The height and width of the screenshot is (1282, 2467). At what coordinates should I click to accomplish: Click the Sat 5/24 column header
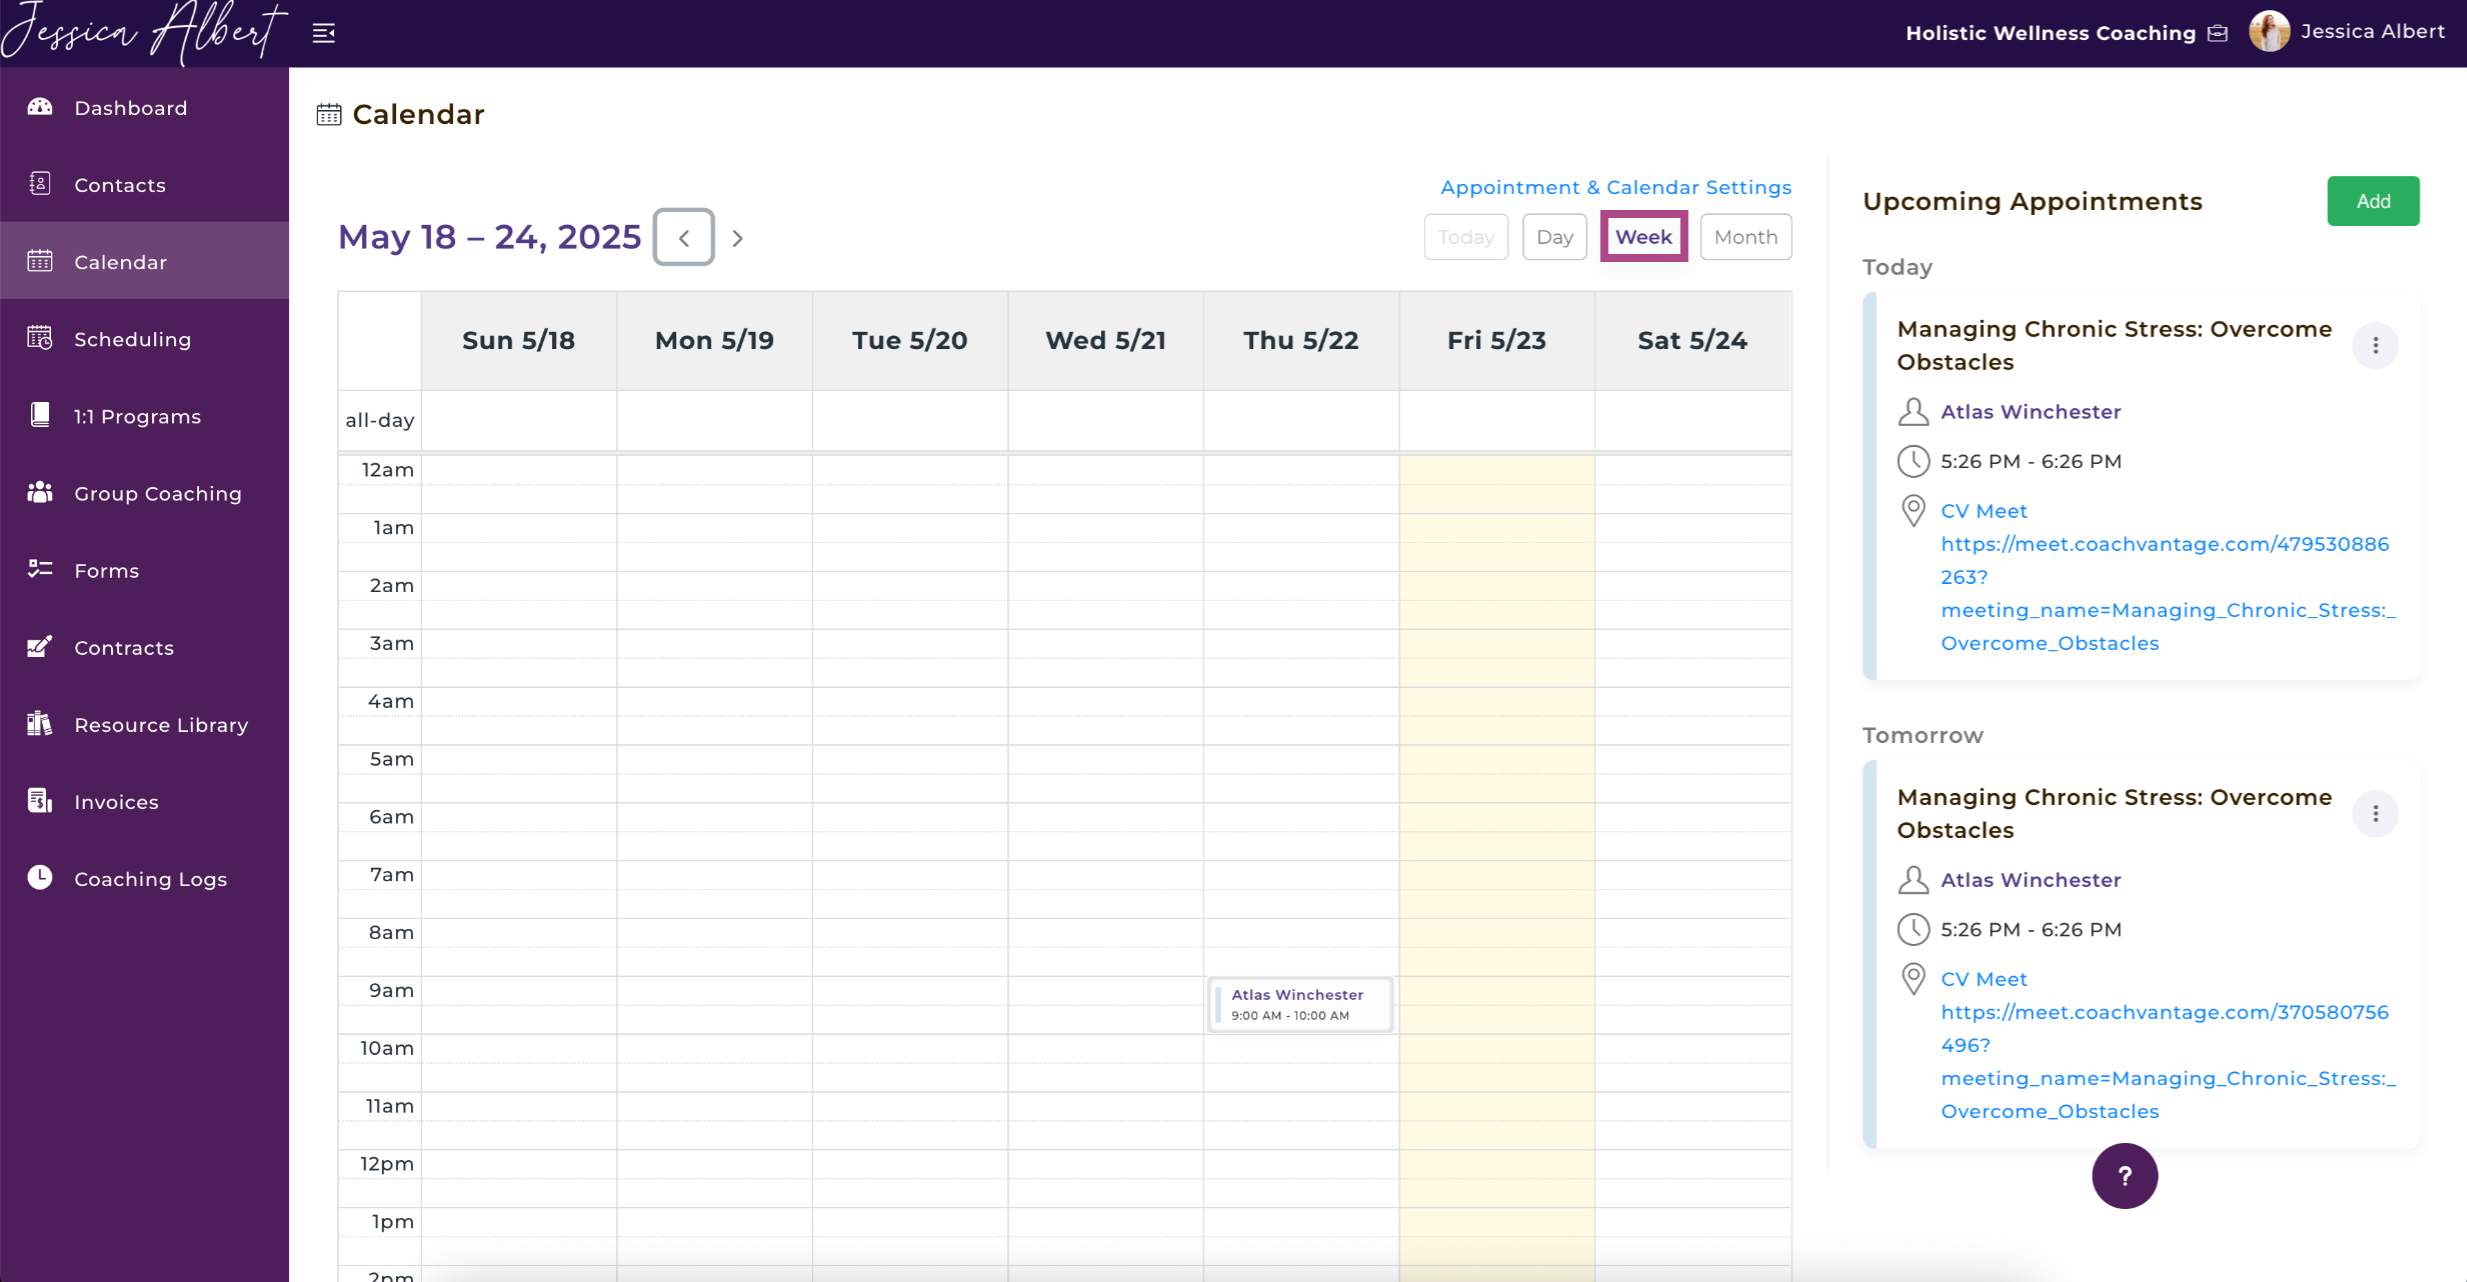tap(1692, 340)
